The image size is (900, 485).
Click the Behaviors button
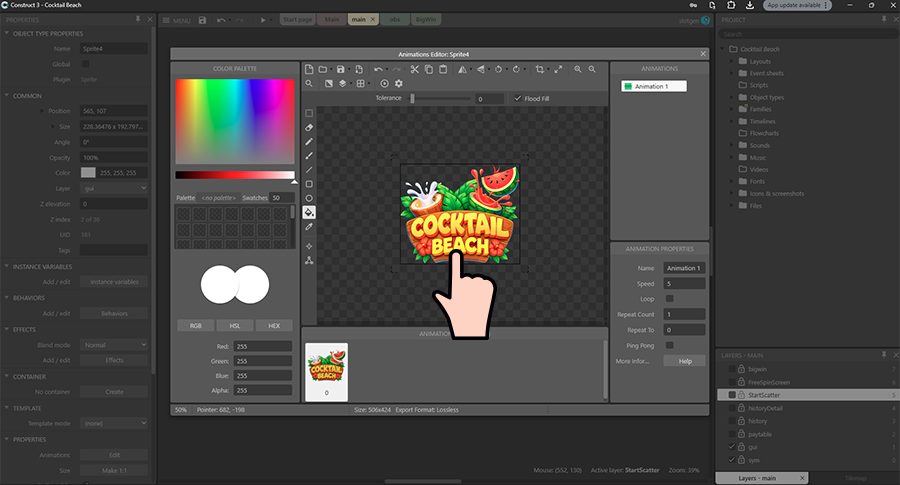114,313
